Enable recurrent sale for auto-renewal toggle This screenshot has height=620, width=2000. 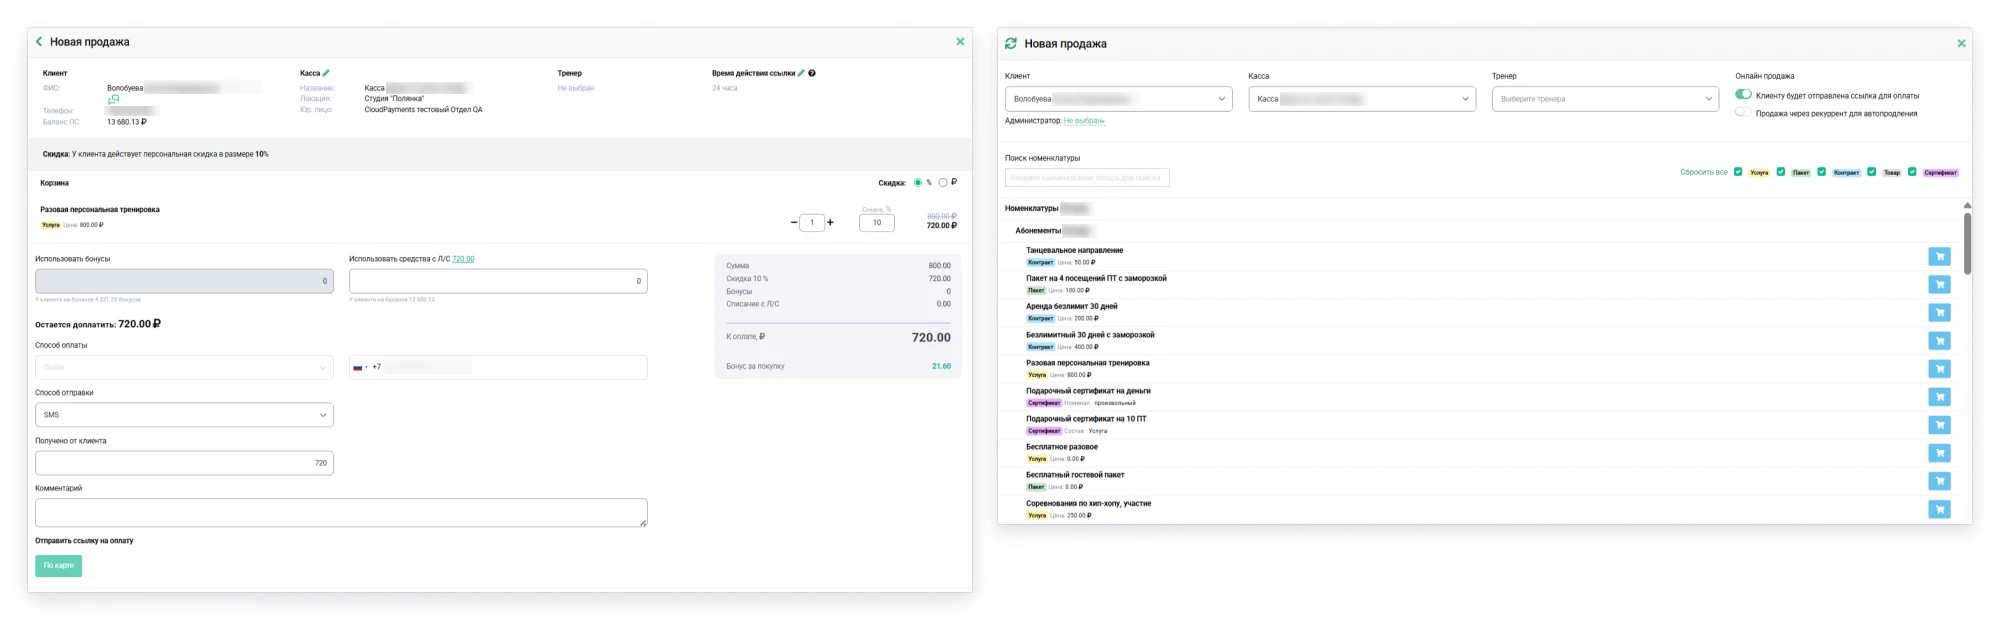pyautogui.click(x=1743, y=112)
